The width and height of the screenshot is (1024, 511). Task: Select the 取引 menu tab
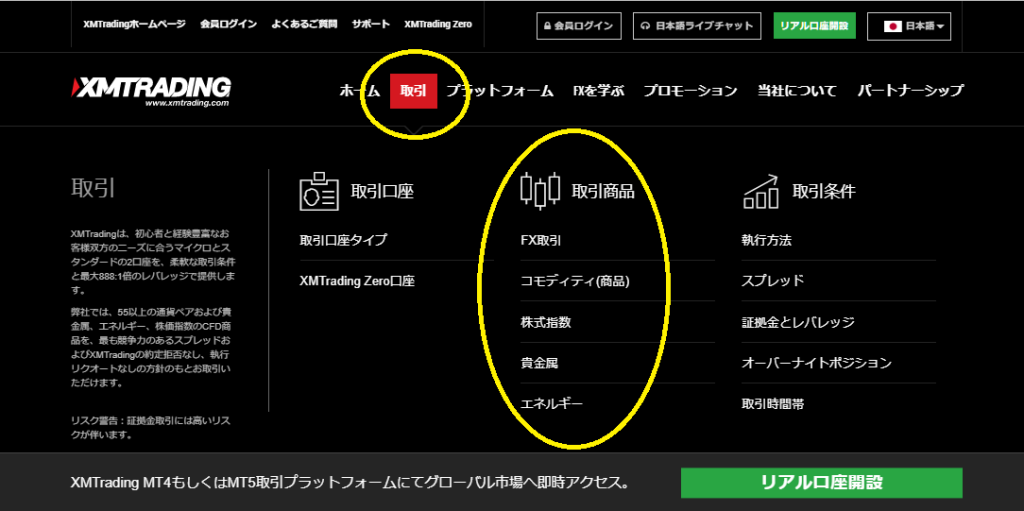pos(413,90)
